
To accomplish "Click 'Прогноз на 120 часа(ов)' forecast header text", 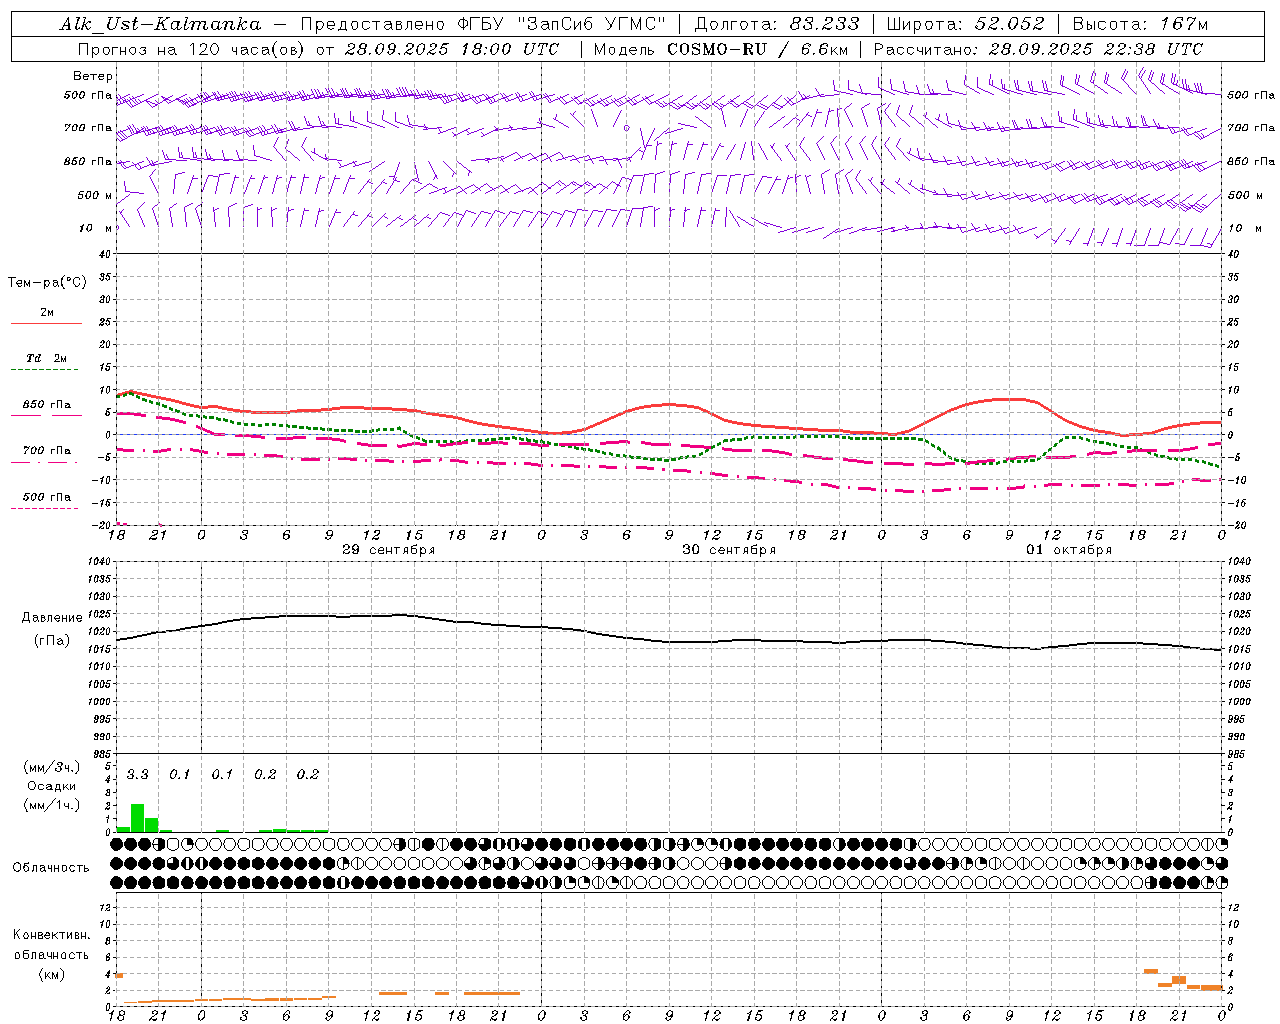I will coord(192,49).
